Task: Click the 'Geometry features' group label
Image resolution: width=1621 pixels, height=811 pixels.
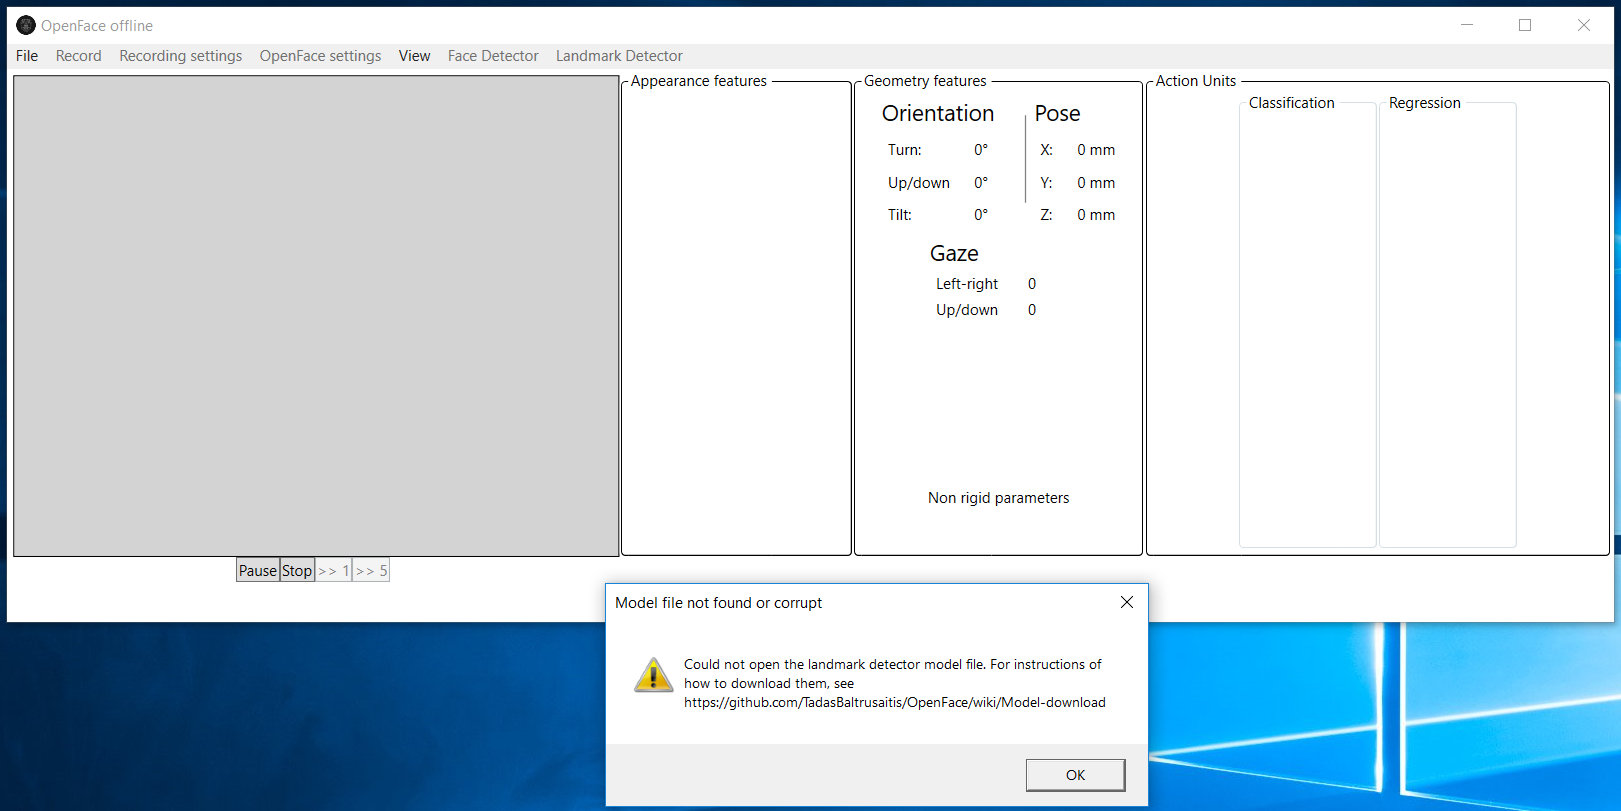Action: pyautogui.click(x=925, y=81)
